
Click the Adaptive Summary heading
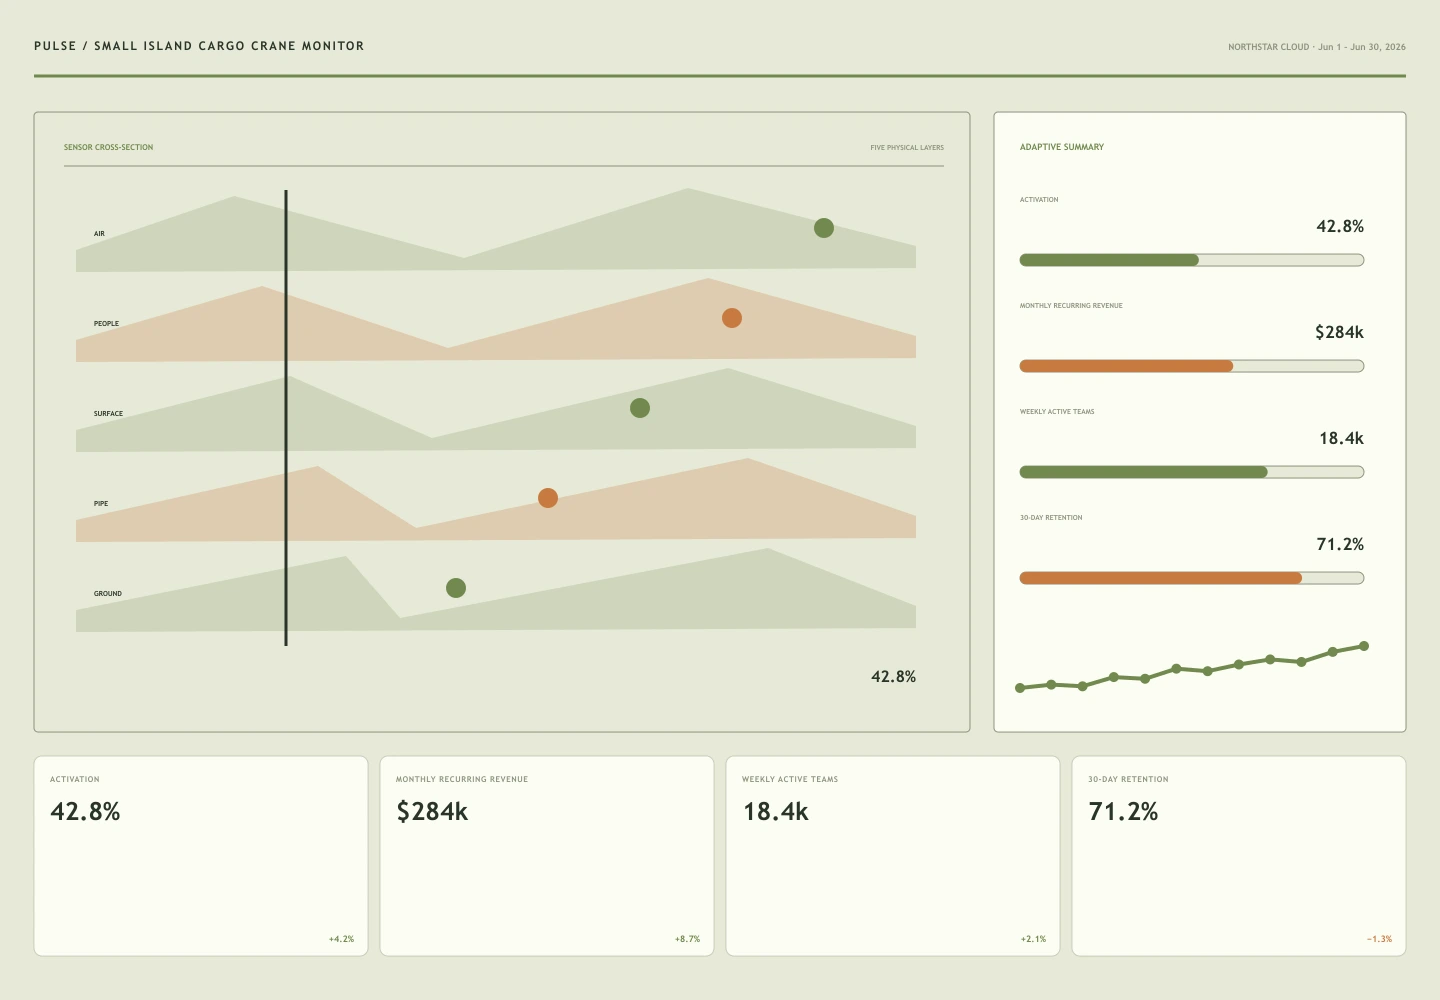click(x=1062, y=147)
